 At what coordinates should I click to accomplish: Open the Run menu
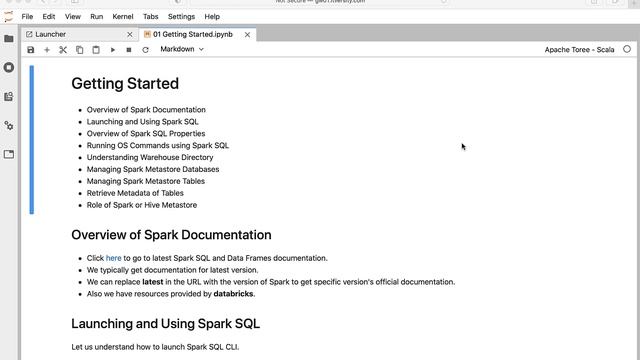(x=97, y=17)
